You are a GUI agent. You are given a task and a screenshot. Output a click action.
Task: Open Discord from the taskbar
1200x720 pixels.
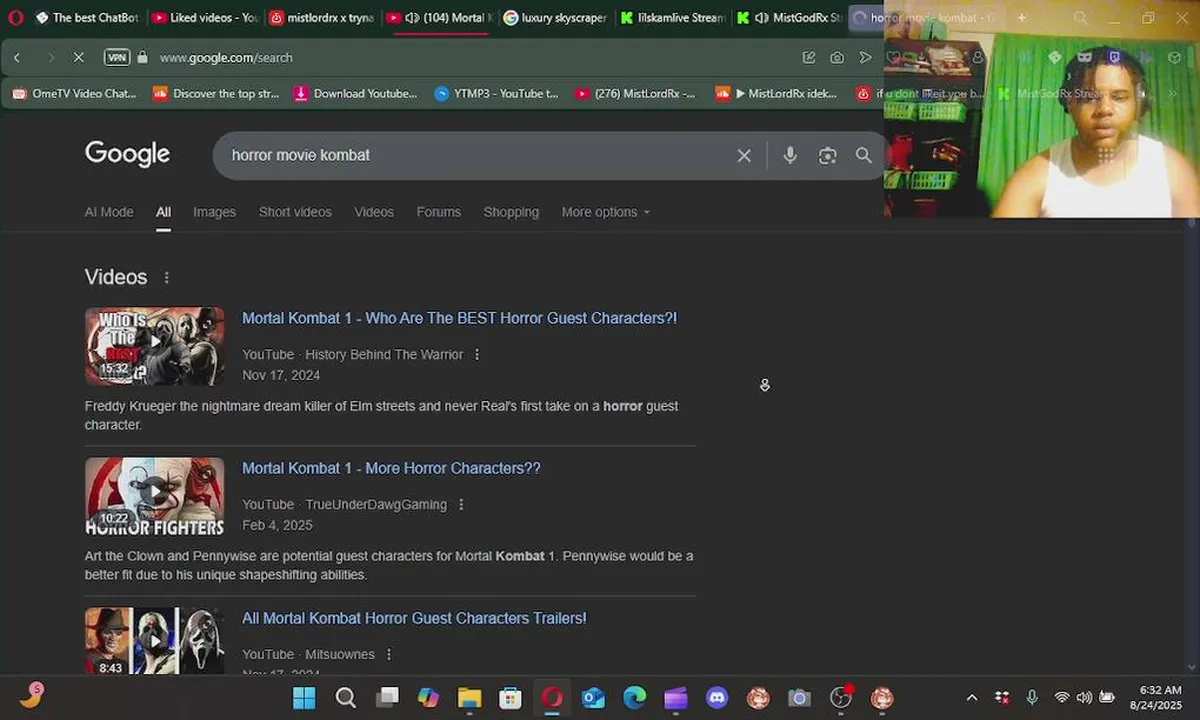717,698
